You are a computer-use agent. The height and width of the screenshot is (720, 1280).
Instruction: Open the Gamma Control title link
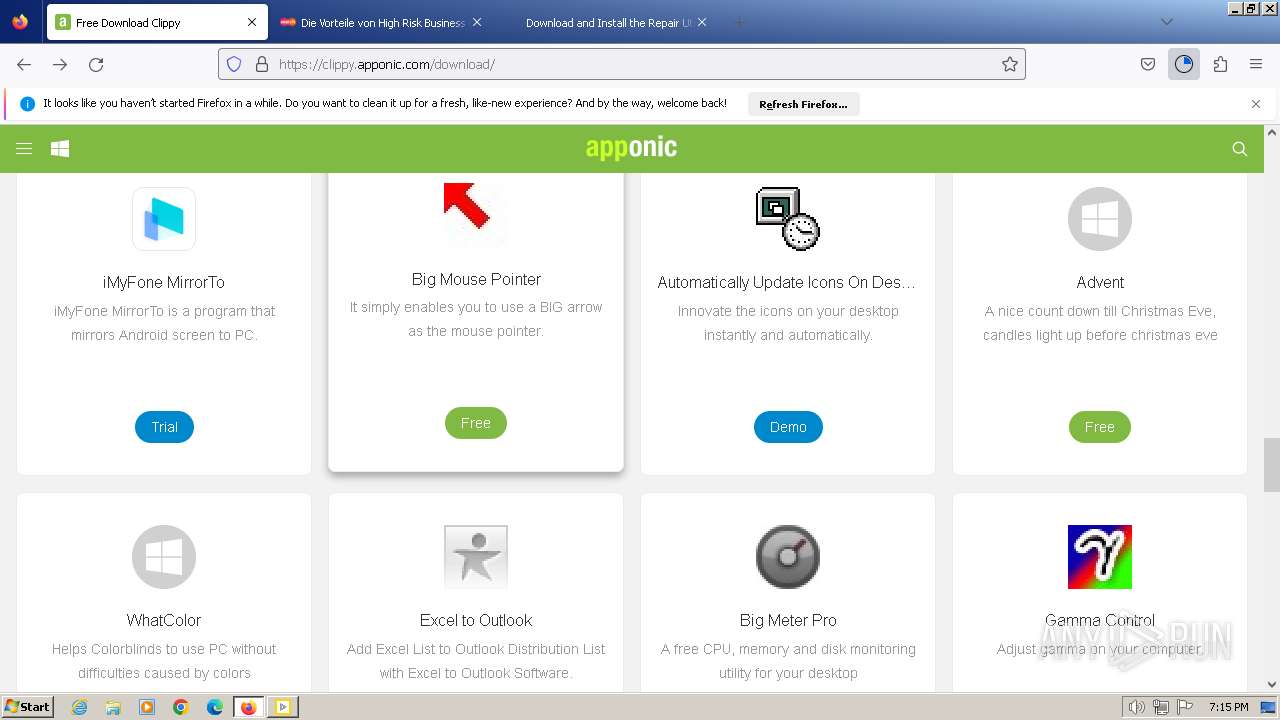(x=1100, y=621)
